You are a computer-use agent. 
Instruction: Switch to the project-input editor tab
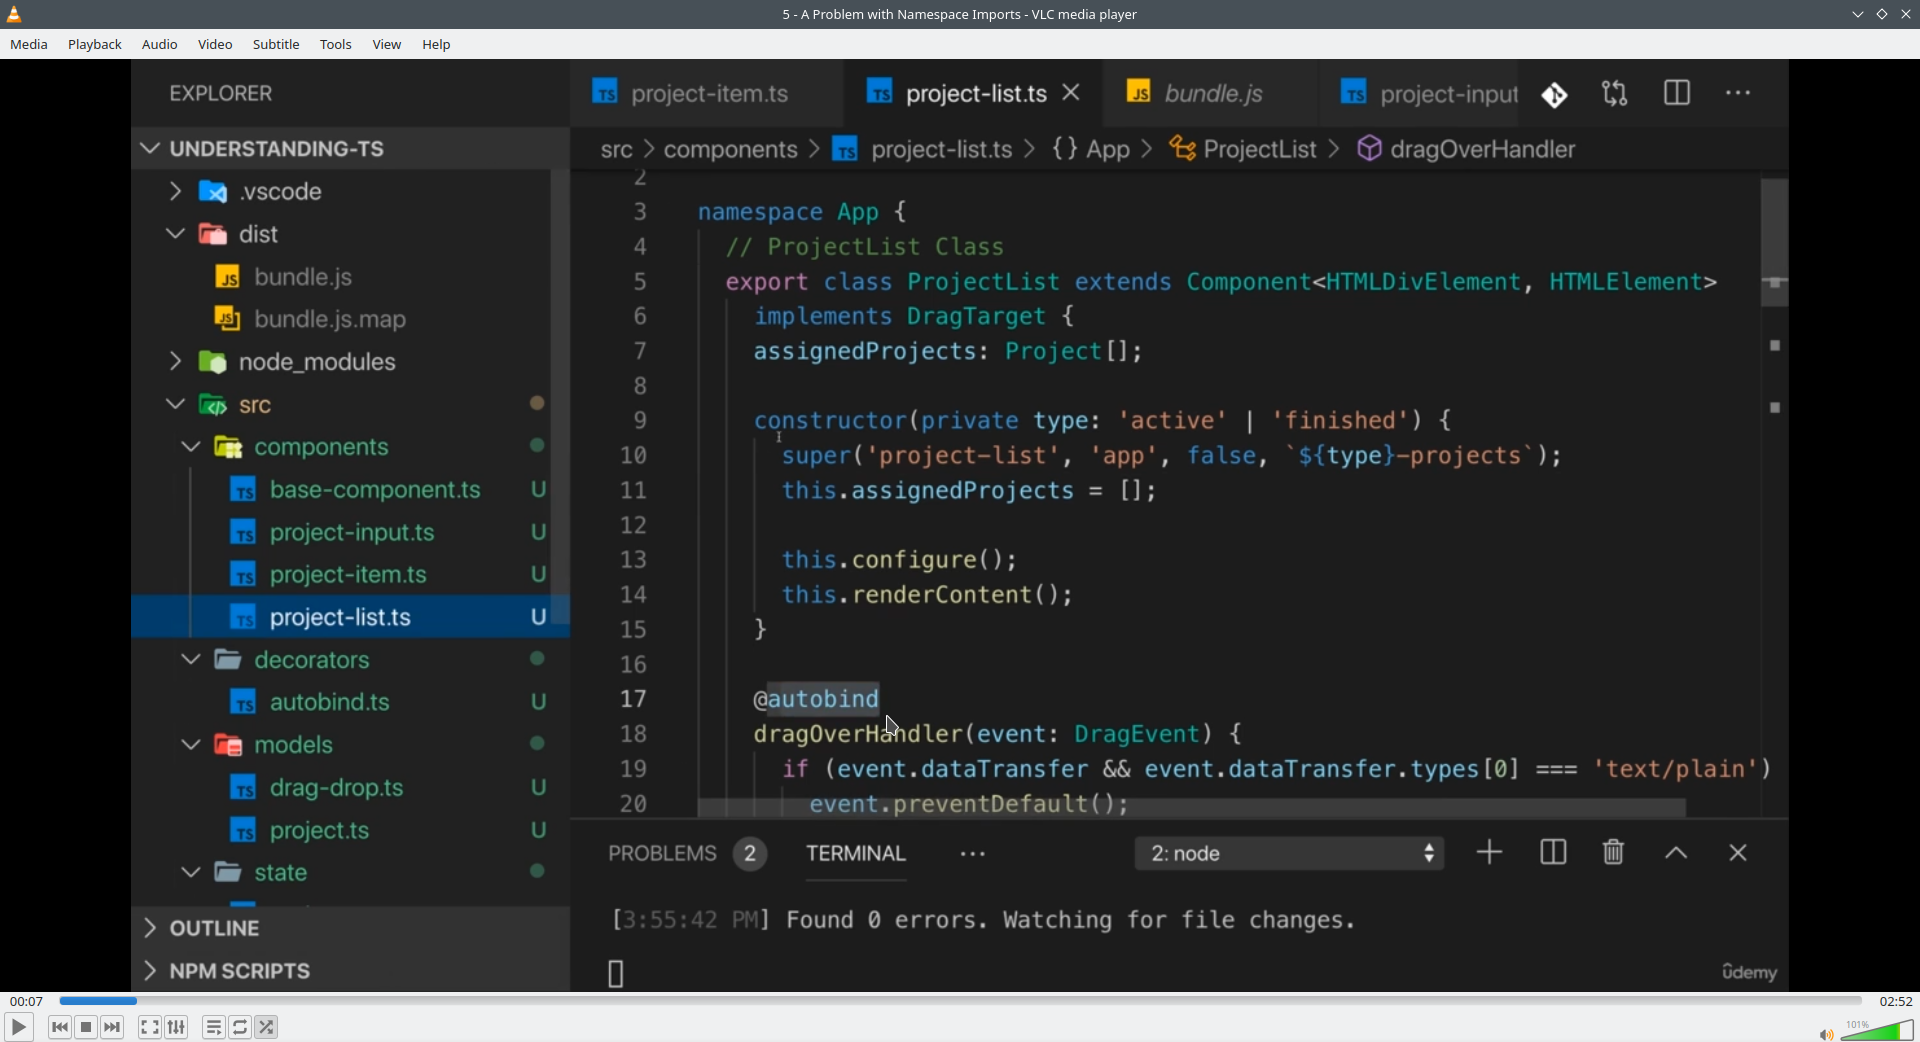click(x=1429, y=93)
